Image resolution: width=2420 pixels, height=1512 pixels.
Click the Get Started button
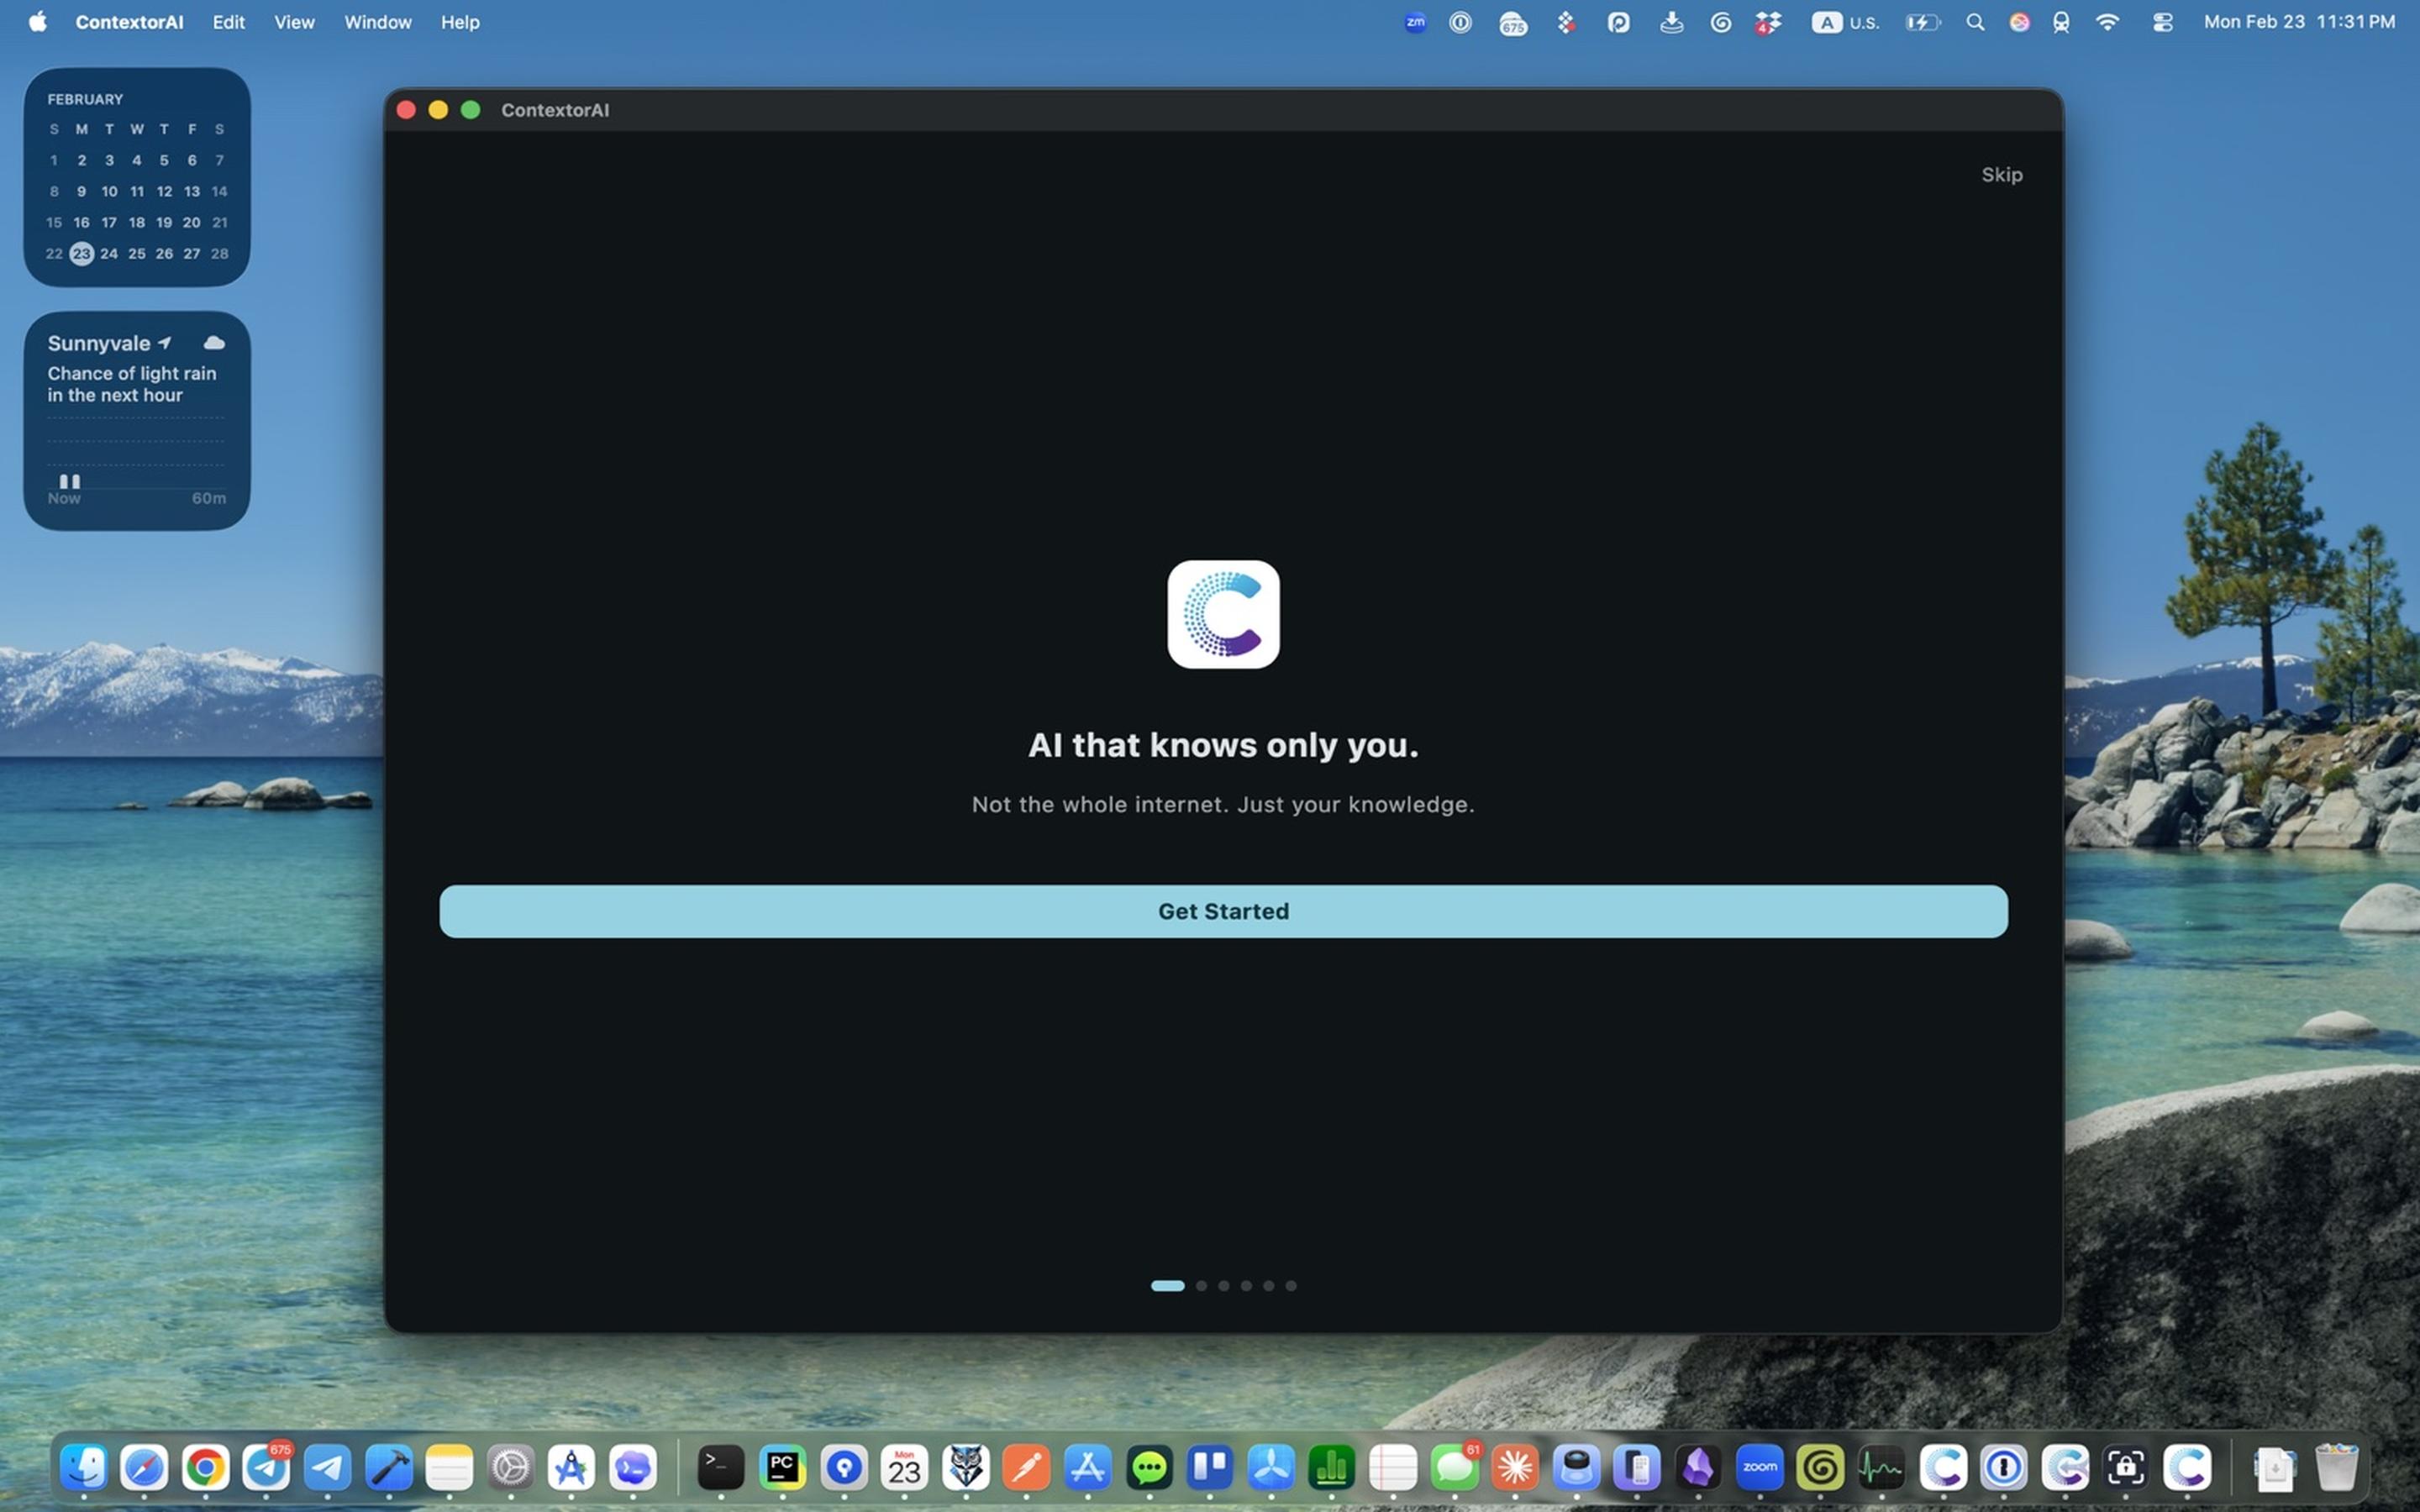[1222, 911]
